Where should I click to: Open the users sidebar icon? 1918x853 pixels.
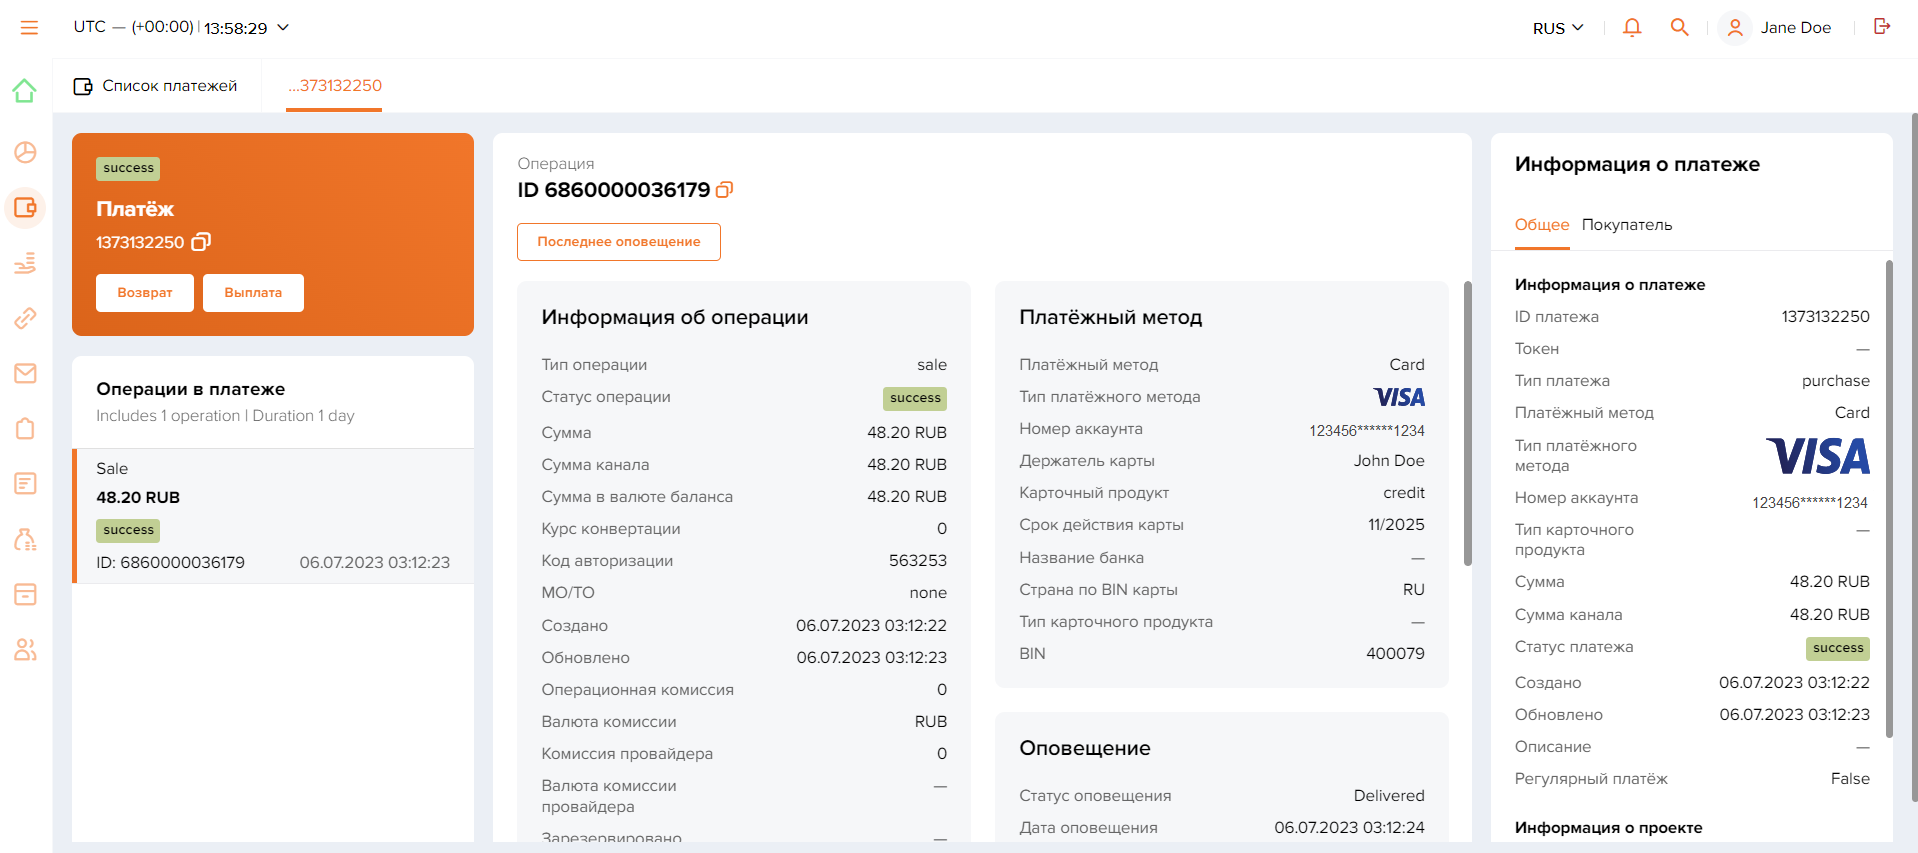[x=25, y=650]
